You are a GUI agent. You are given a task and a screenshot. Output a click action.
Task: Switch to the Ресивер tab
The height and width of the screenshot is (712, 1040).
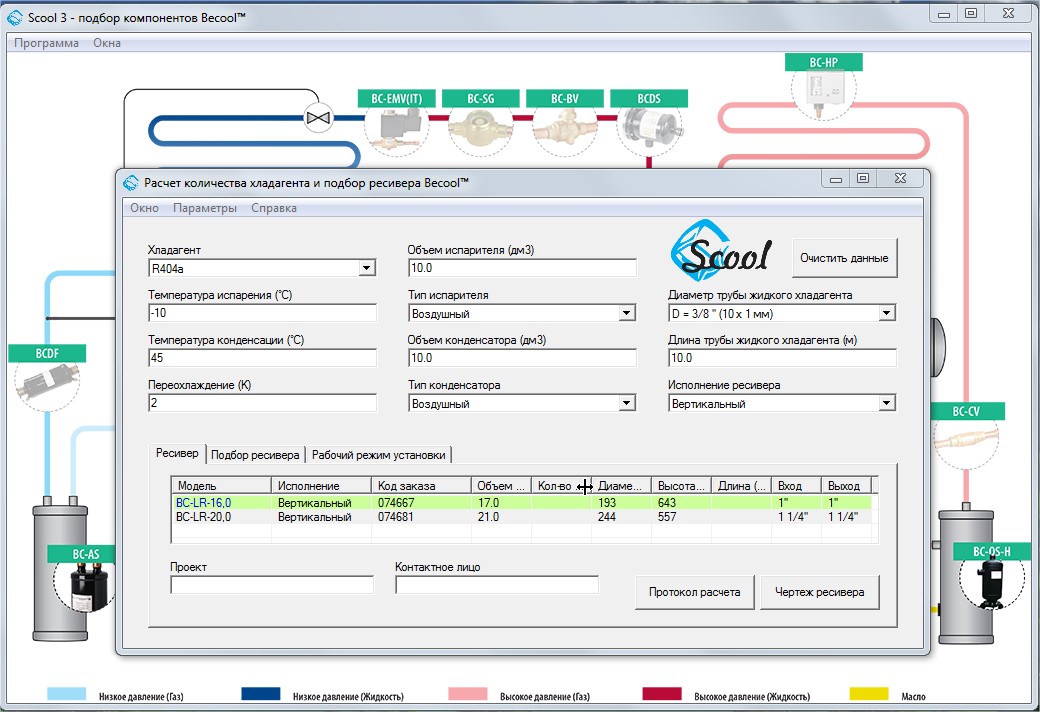tap(177, 453)
